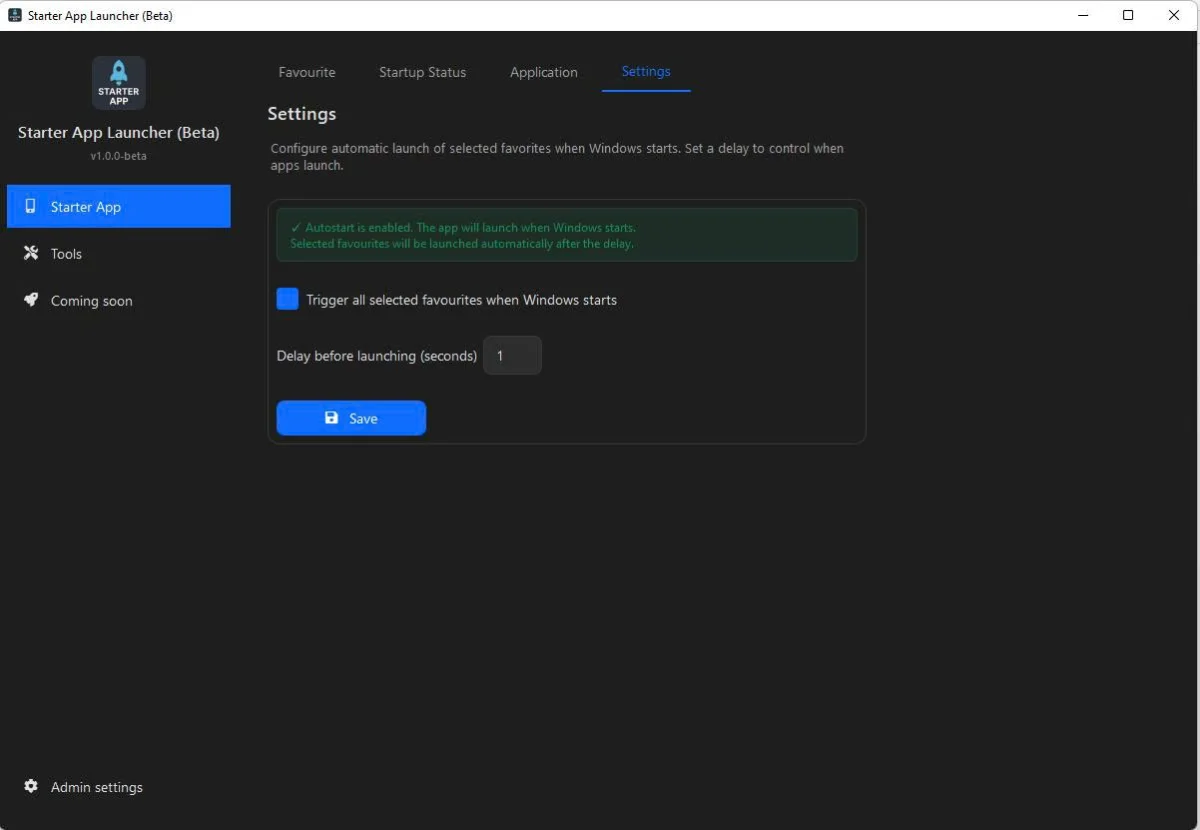1200x830 pixels.
Task: Click the v1.0.0-beta version label
Action: coord(118,155)
